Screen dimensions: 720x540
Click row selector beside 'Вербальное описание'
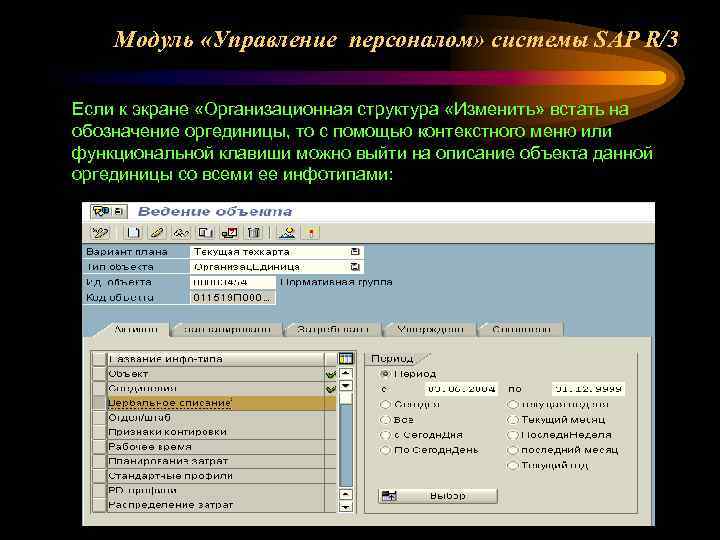click(99, 403)
